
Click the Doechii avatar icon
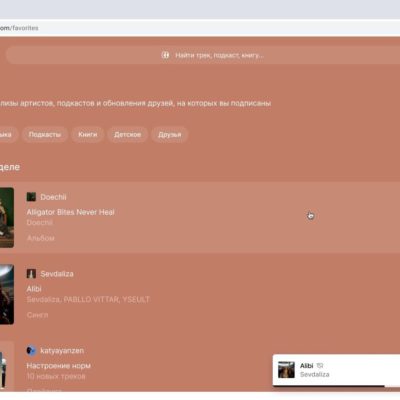(31, 197)
